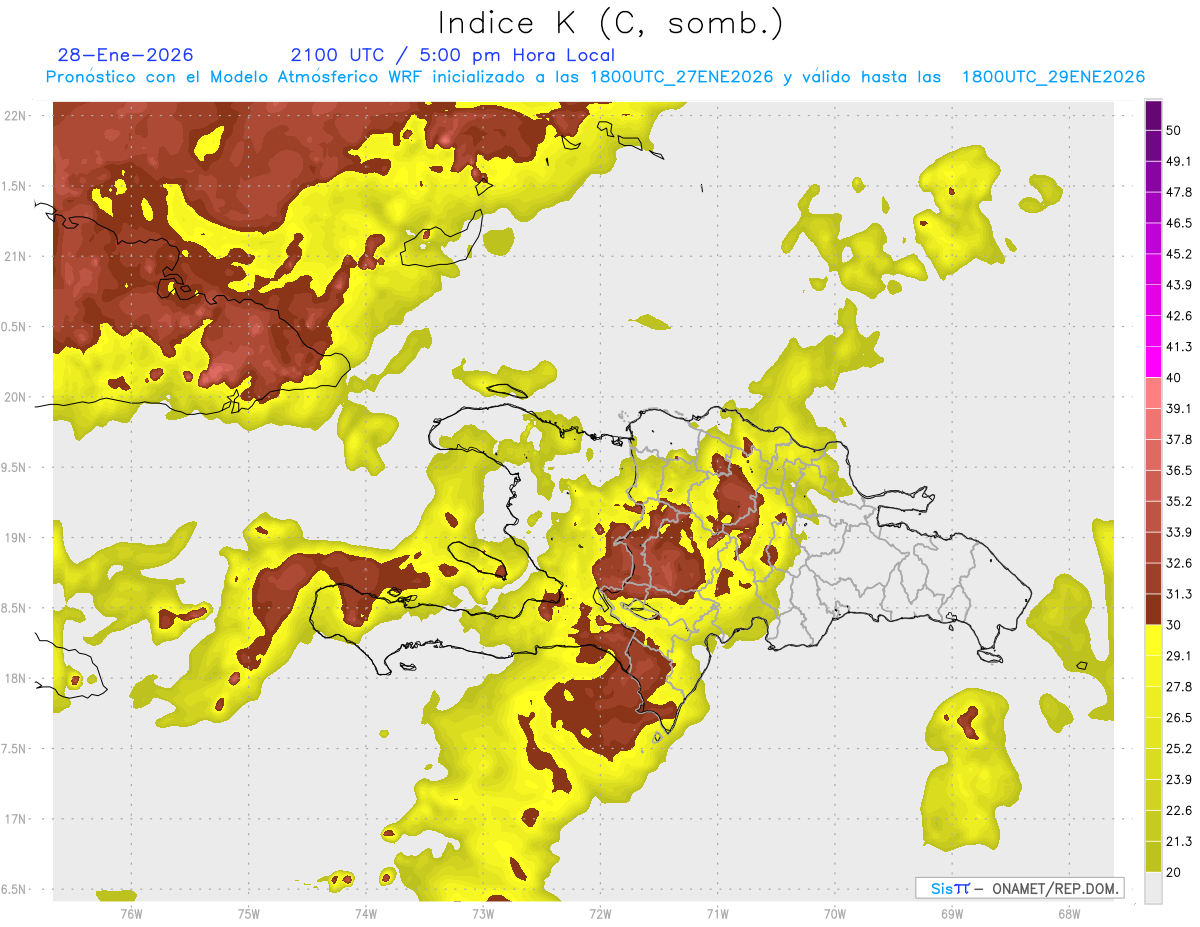Click the "50" color scale value
Screen dimensions: 1200x927
1174,130
